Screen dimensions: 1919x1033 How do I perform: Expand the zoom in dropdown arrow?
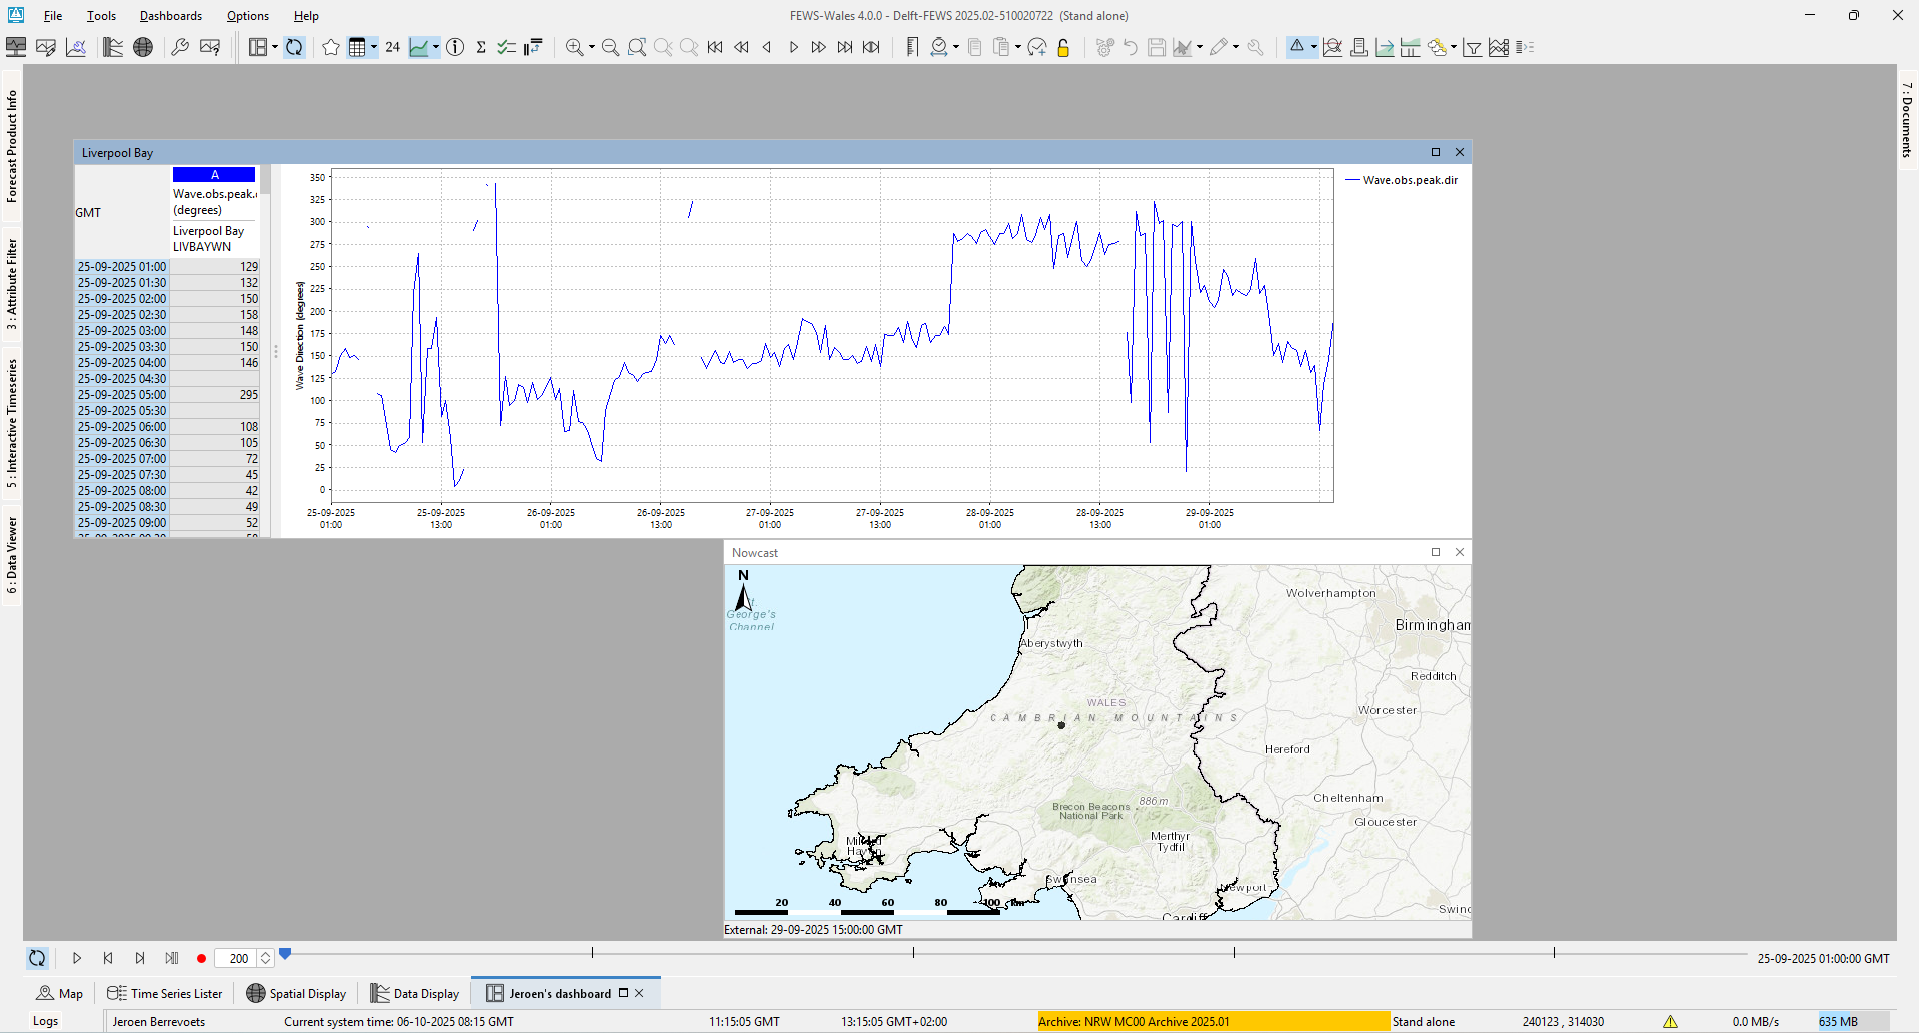[x=591, y=47]
